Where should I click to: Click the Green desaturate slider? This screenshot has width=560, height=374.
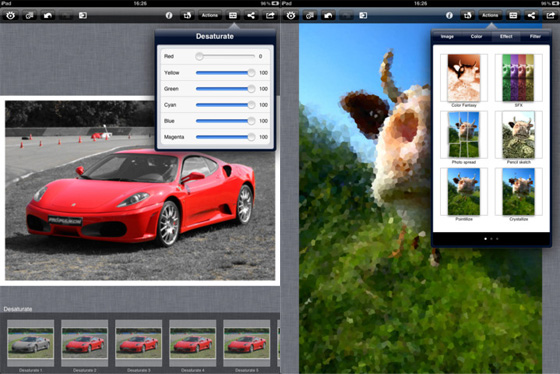pos(225,89)
